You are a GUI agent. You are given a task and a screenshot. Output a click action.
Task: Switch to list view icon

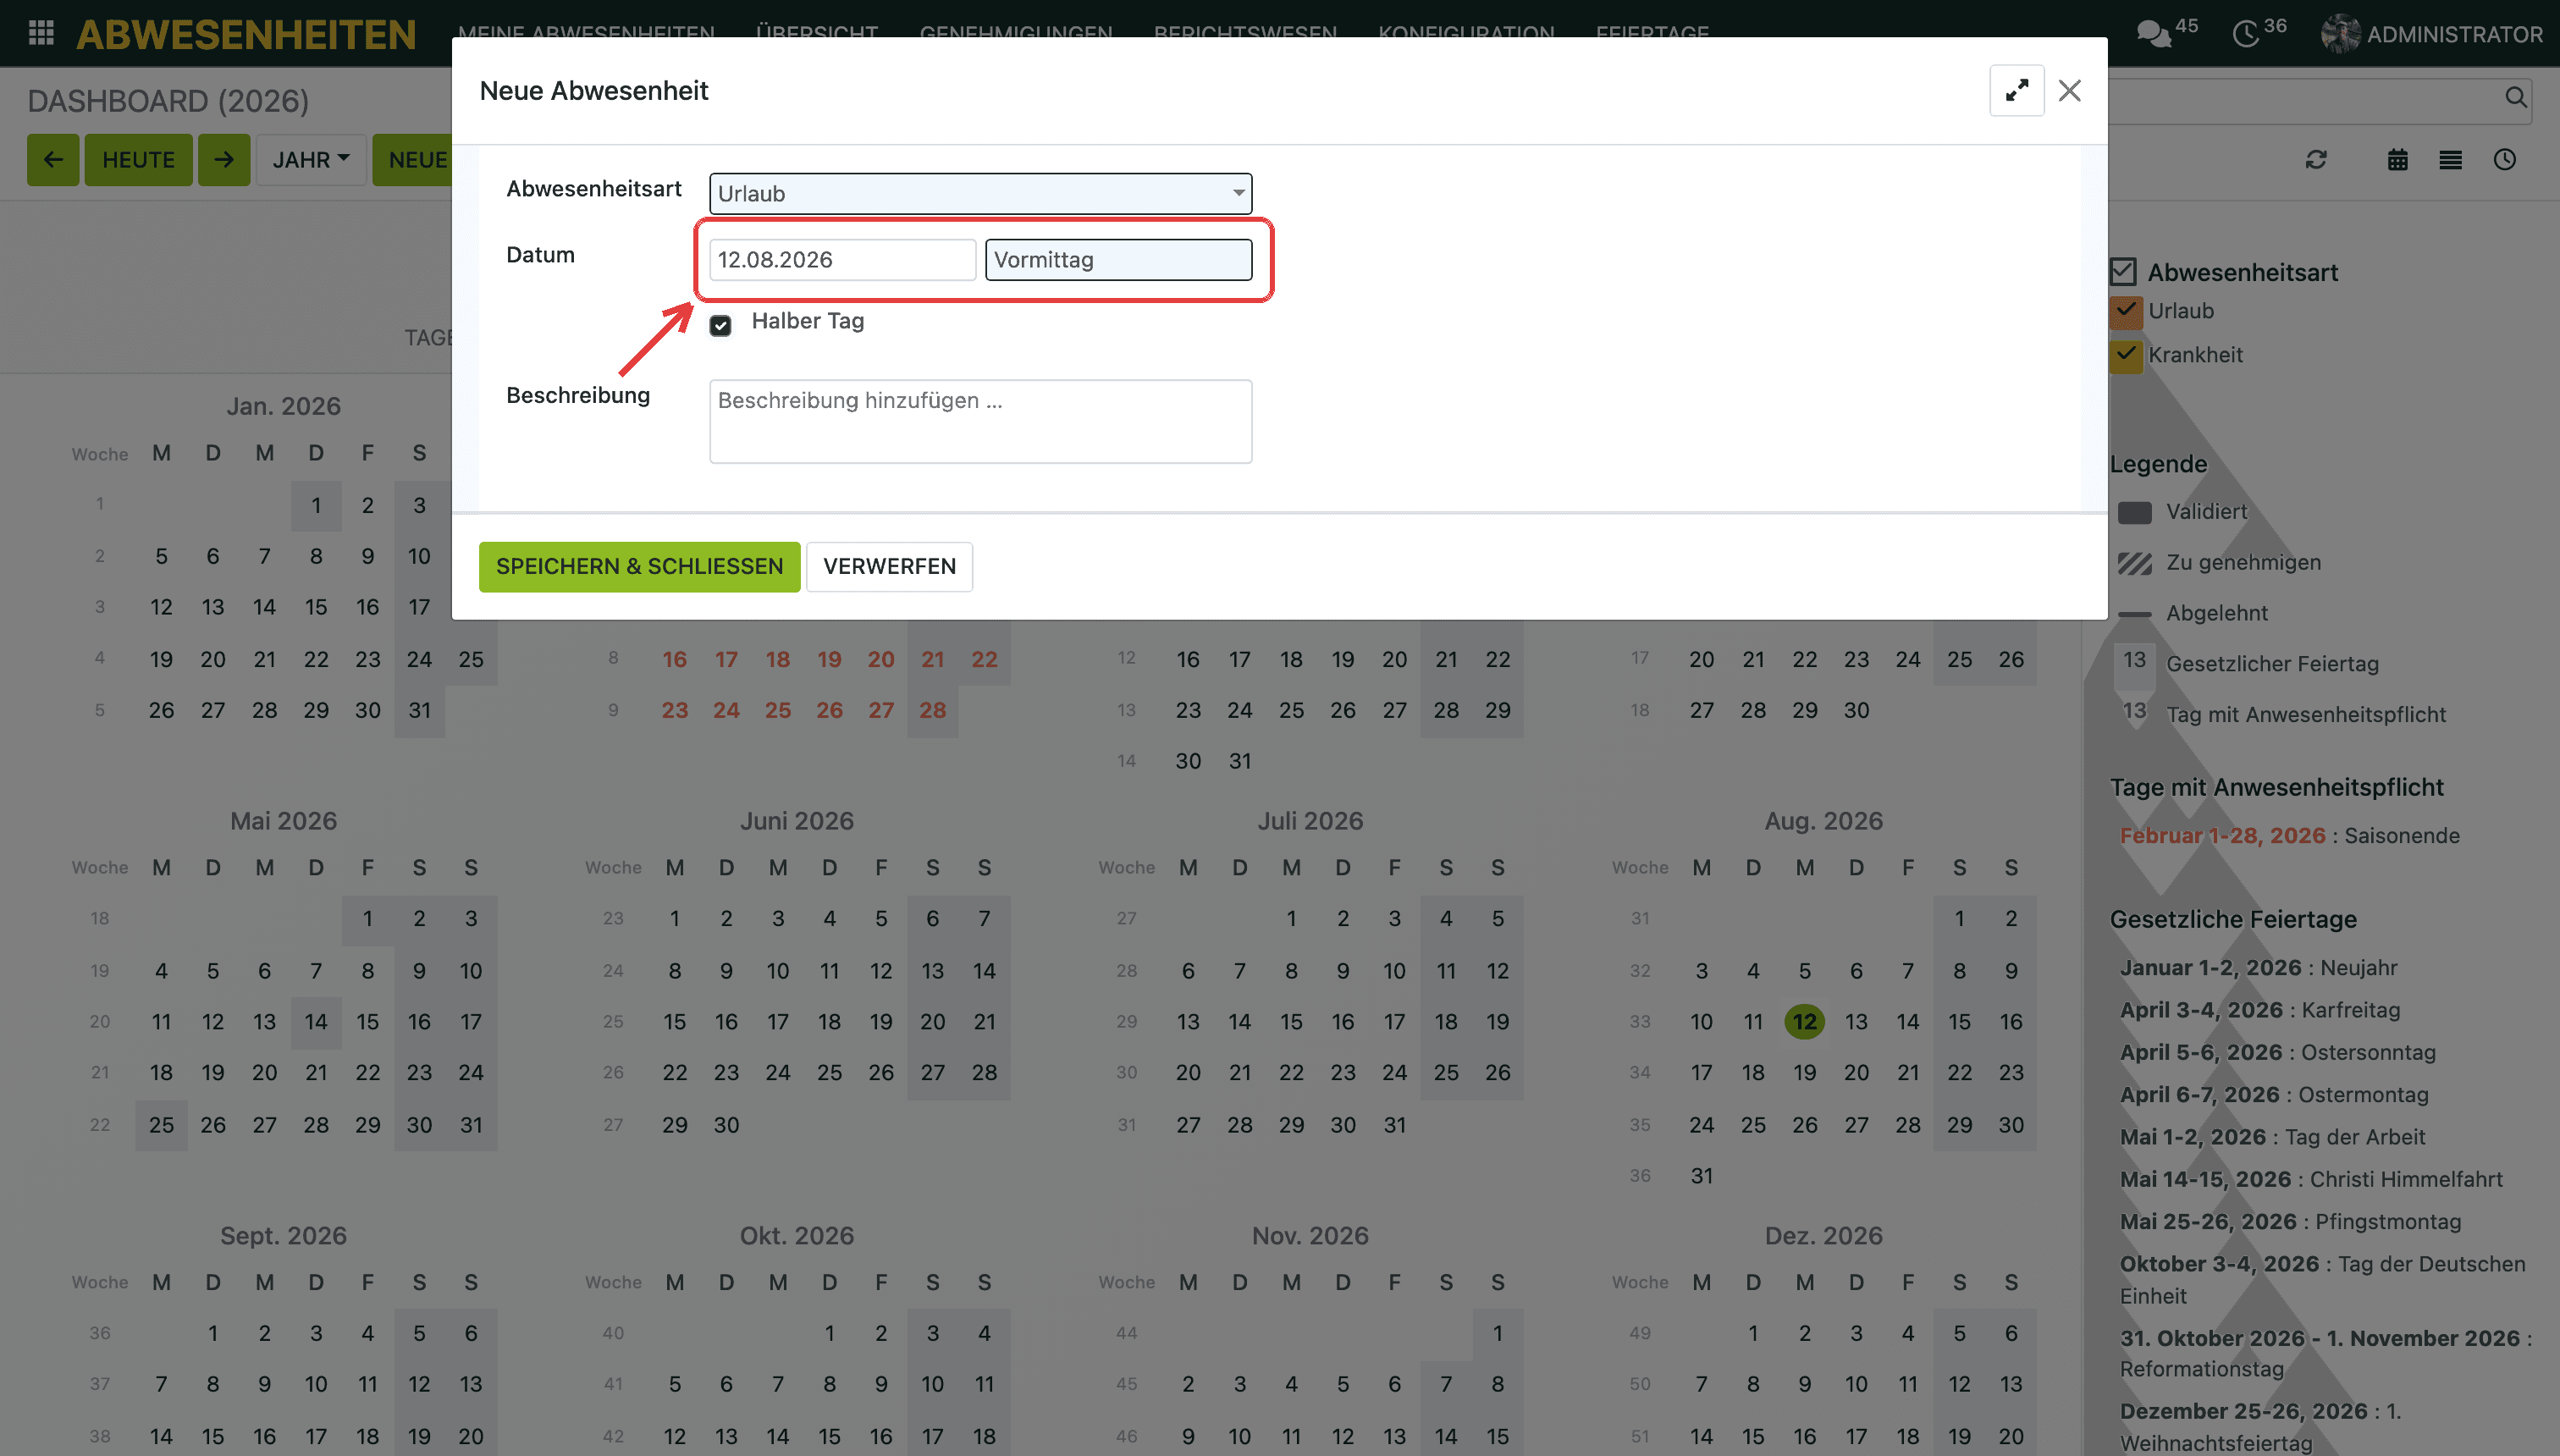[2450, 160]
